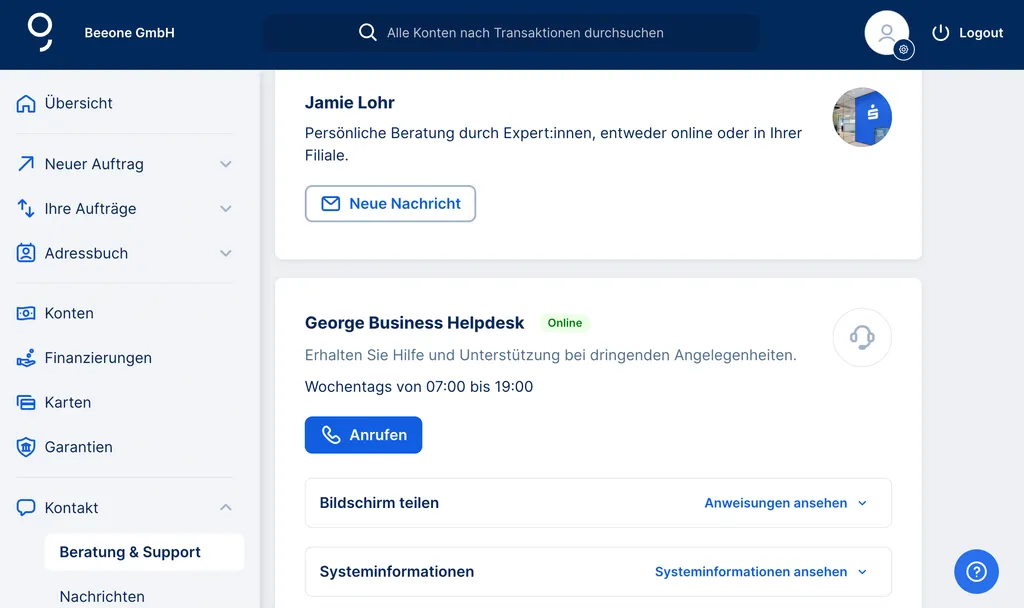This screenshot has height=608, width=1024.
Task: Click the Finanzierungen hand icon
Action: pyautogui.click(x=26, y=358)
